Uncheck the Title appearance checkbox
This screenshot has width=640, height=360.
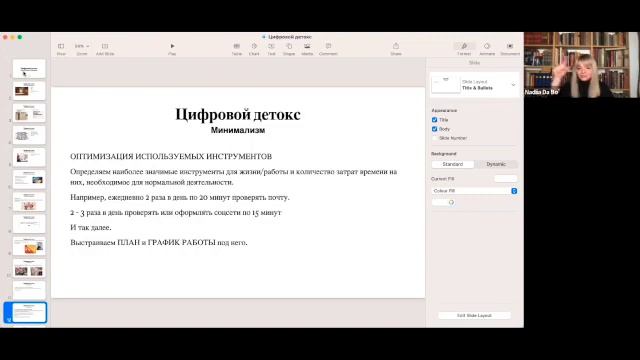(x=434, y=120)
